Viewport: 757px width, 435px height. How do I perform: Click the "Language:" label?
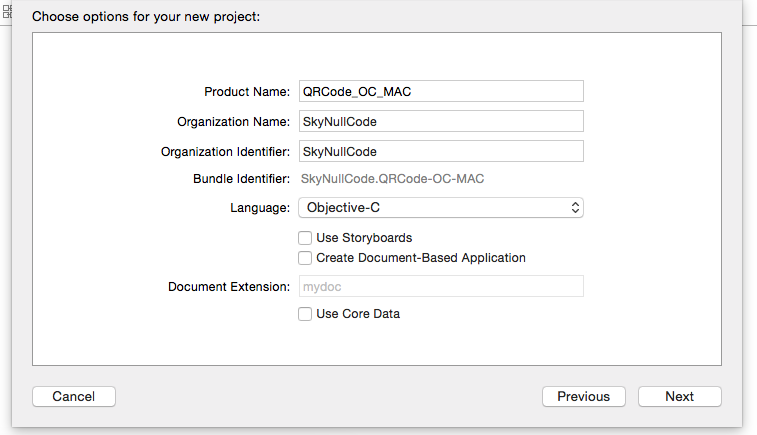pos(260,208)
